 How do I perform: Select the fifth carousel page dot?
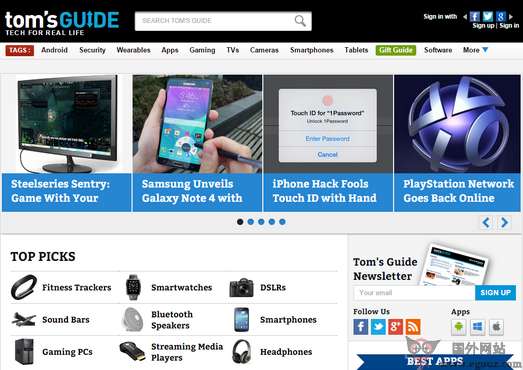282,222
